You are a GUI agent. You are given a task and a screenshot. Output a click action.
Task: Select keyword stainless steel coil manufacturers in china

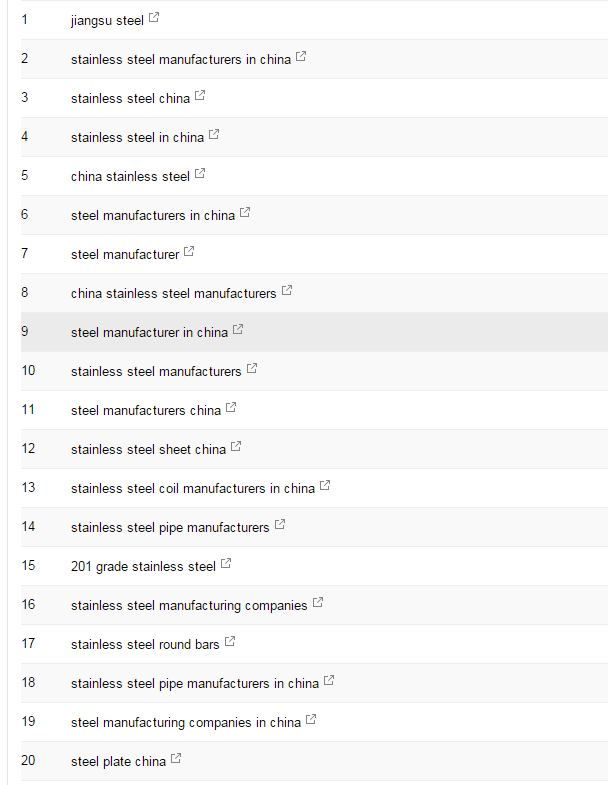[x=193, y=489]
